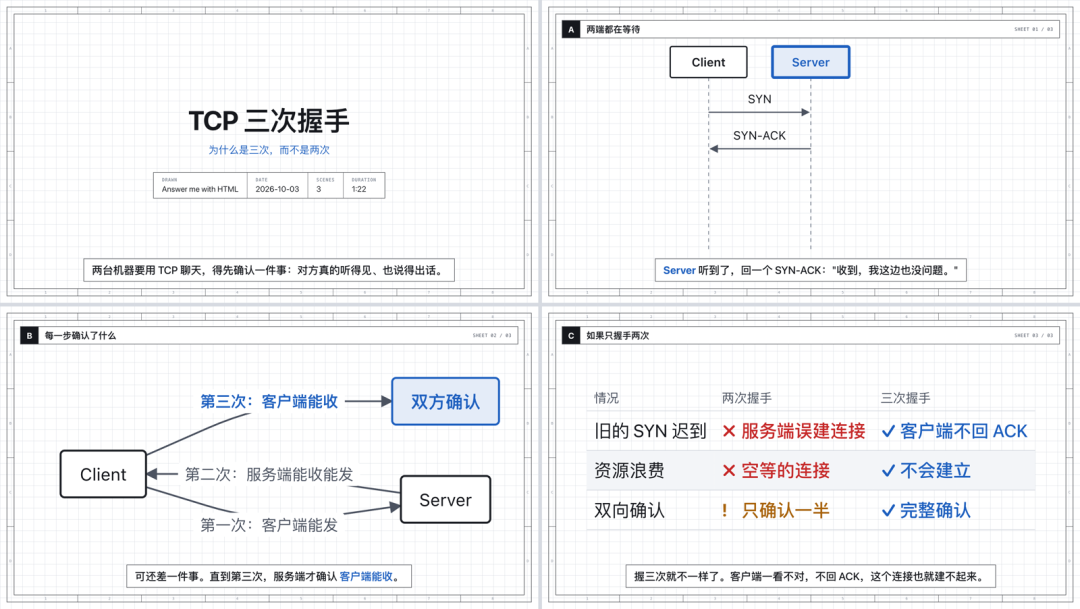
Task: Click the row label 旧的 SYN 迟到
Action: click(651, 431)
